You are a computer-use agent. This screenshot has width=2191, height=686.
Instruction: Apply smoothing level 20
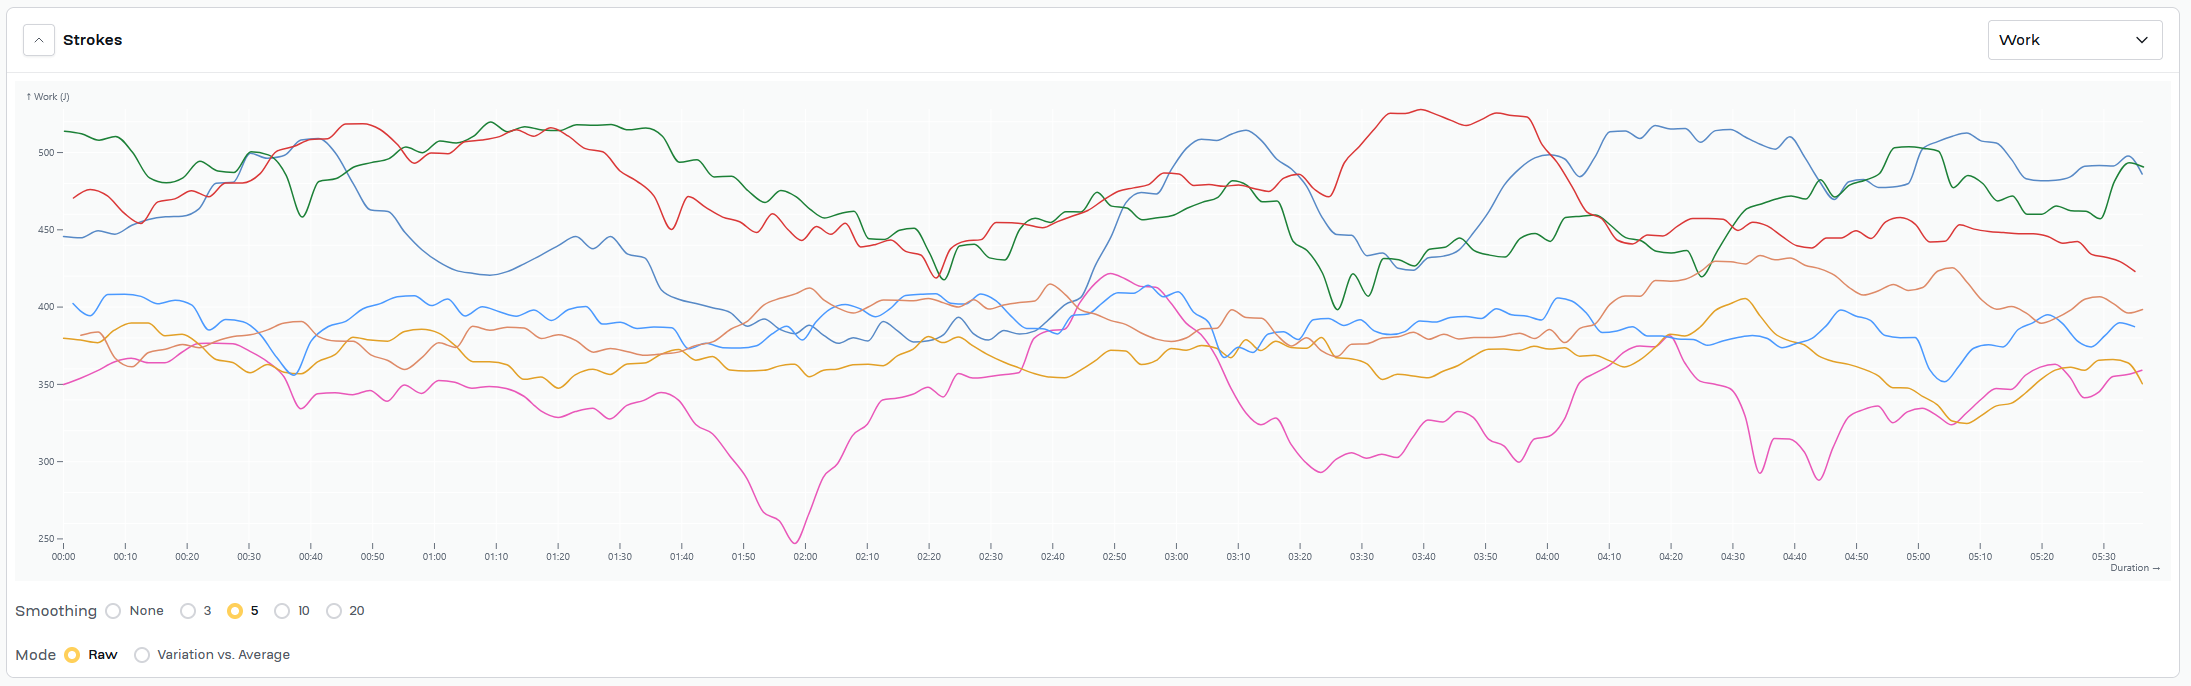334,611
